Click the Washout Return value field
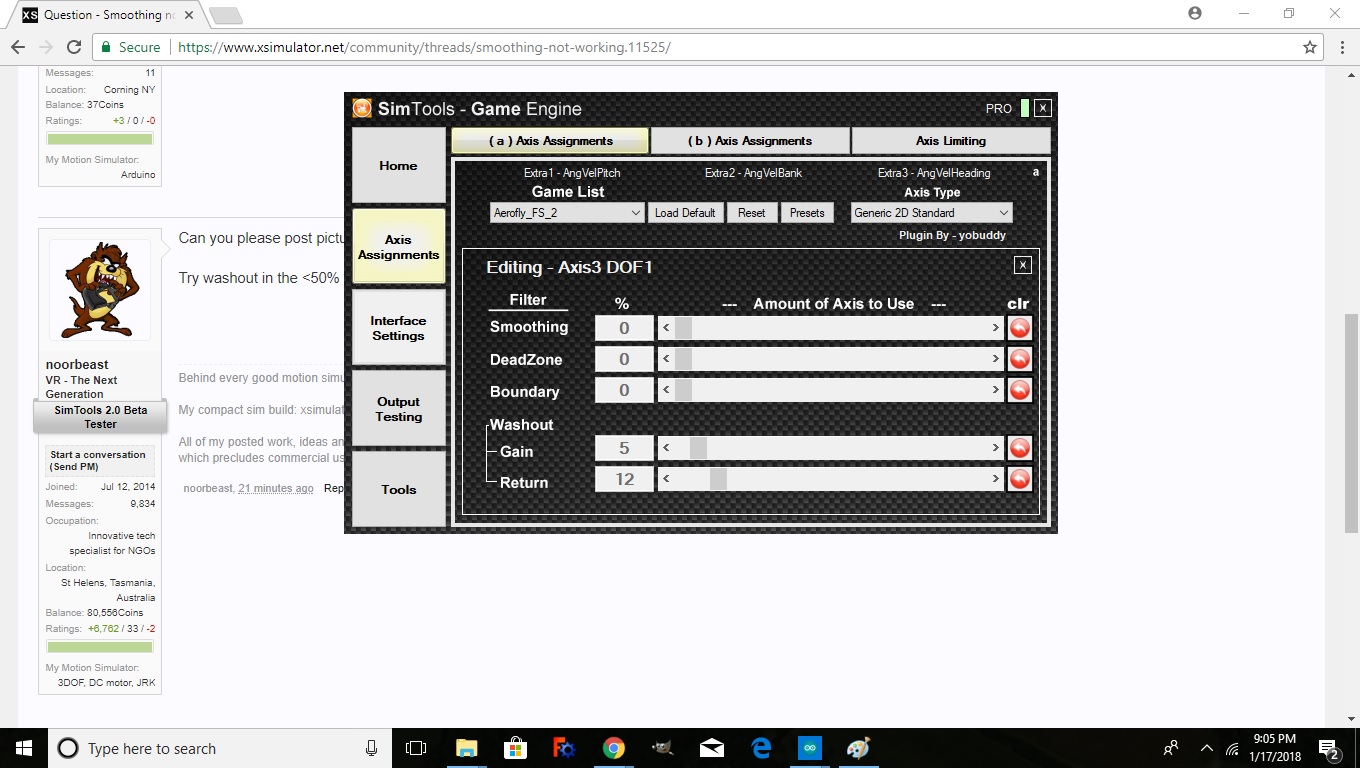 (x=624, y=479)
